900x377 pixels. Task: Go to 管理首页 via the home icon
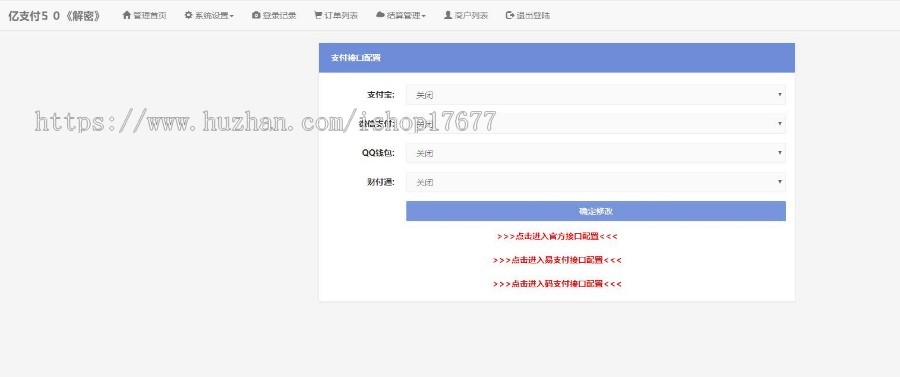click(144, 15)
